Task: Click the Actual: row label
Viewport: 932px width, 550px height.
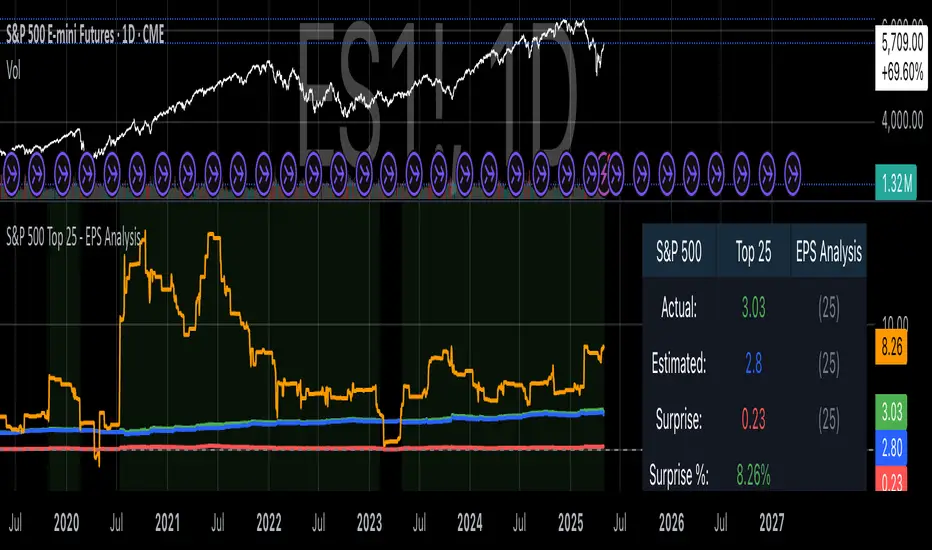Action: [x=679, y=307]
